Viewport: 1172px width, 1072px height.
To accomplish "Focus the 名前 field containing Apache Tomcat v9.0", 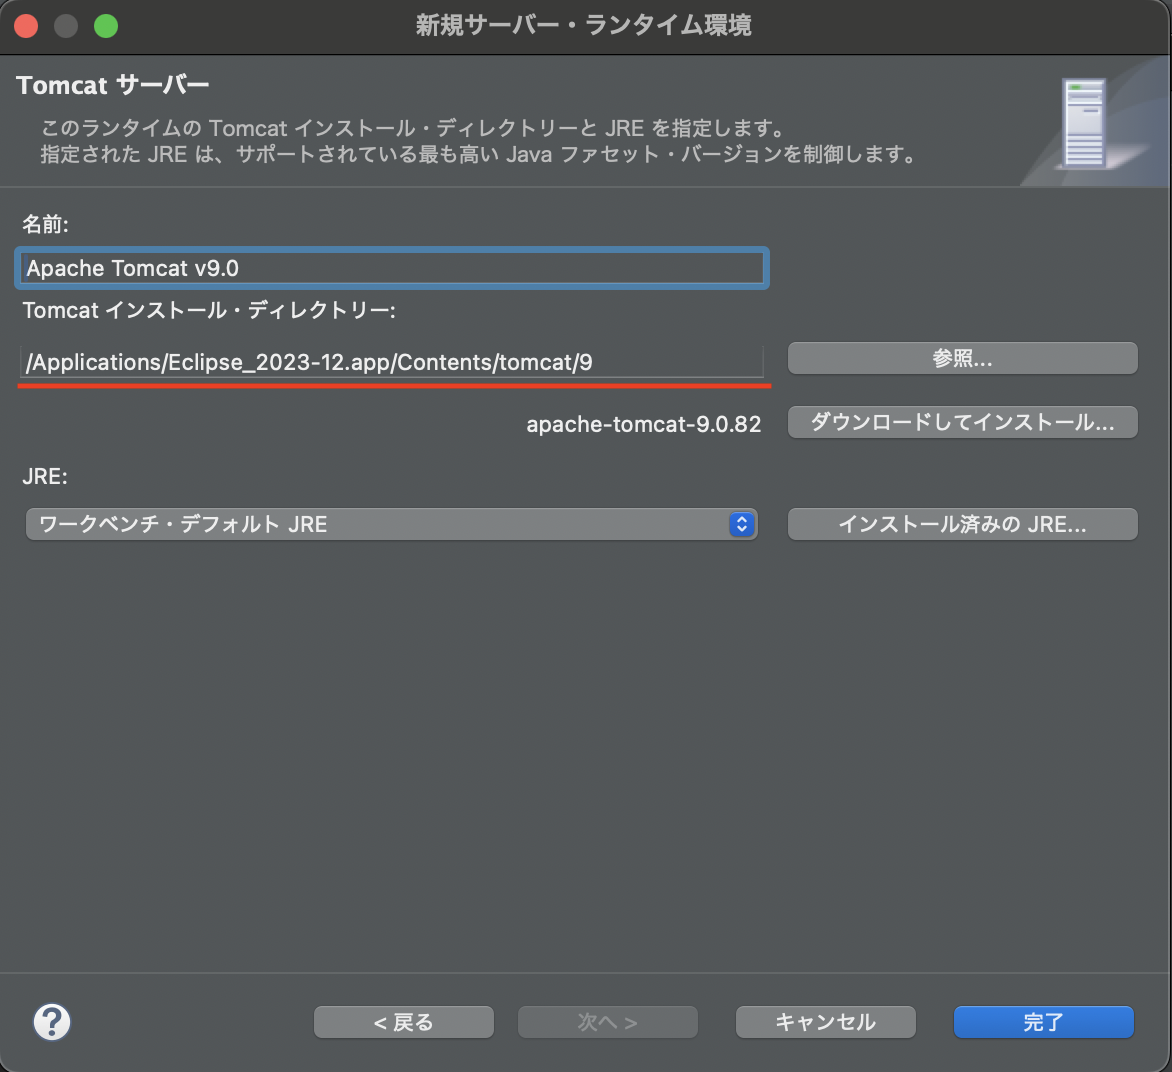I will [392, 268].
